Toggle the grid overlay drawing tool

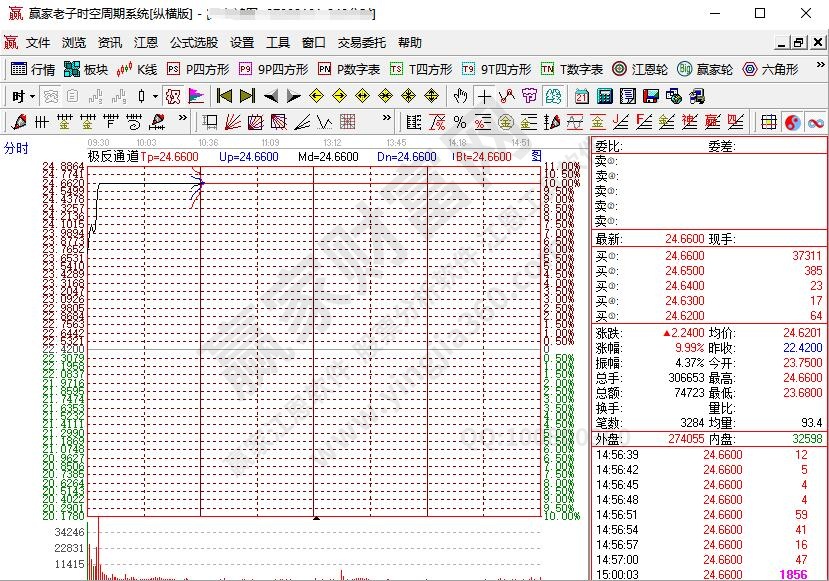point(346,121)
